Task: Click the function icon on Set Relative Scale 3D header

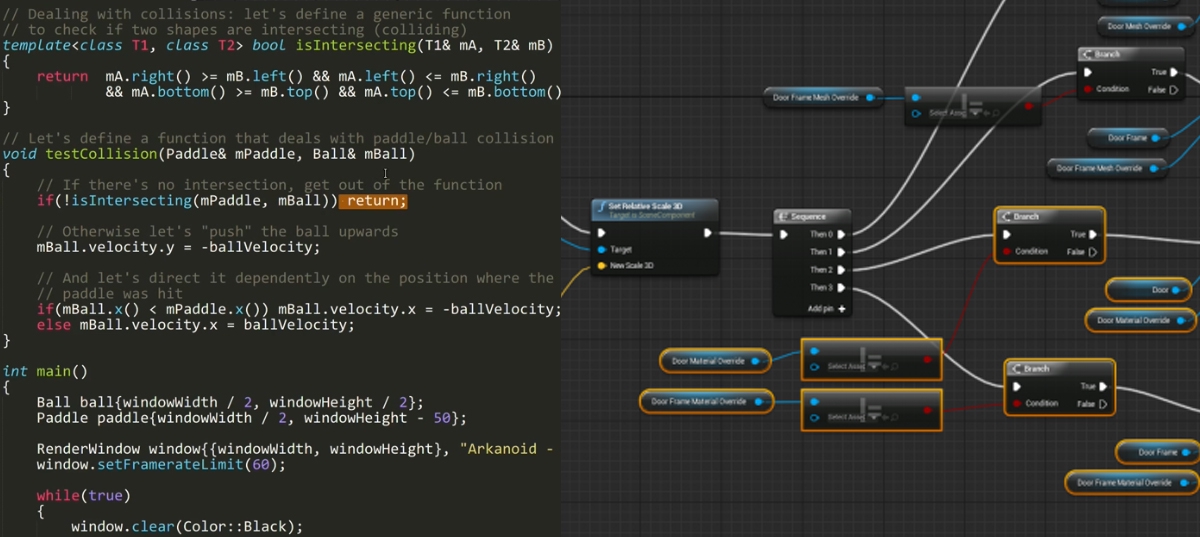Action: [x=601, y=207]
